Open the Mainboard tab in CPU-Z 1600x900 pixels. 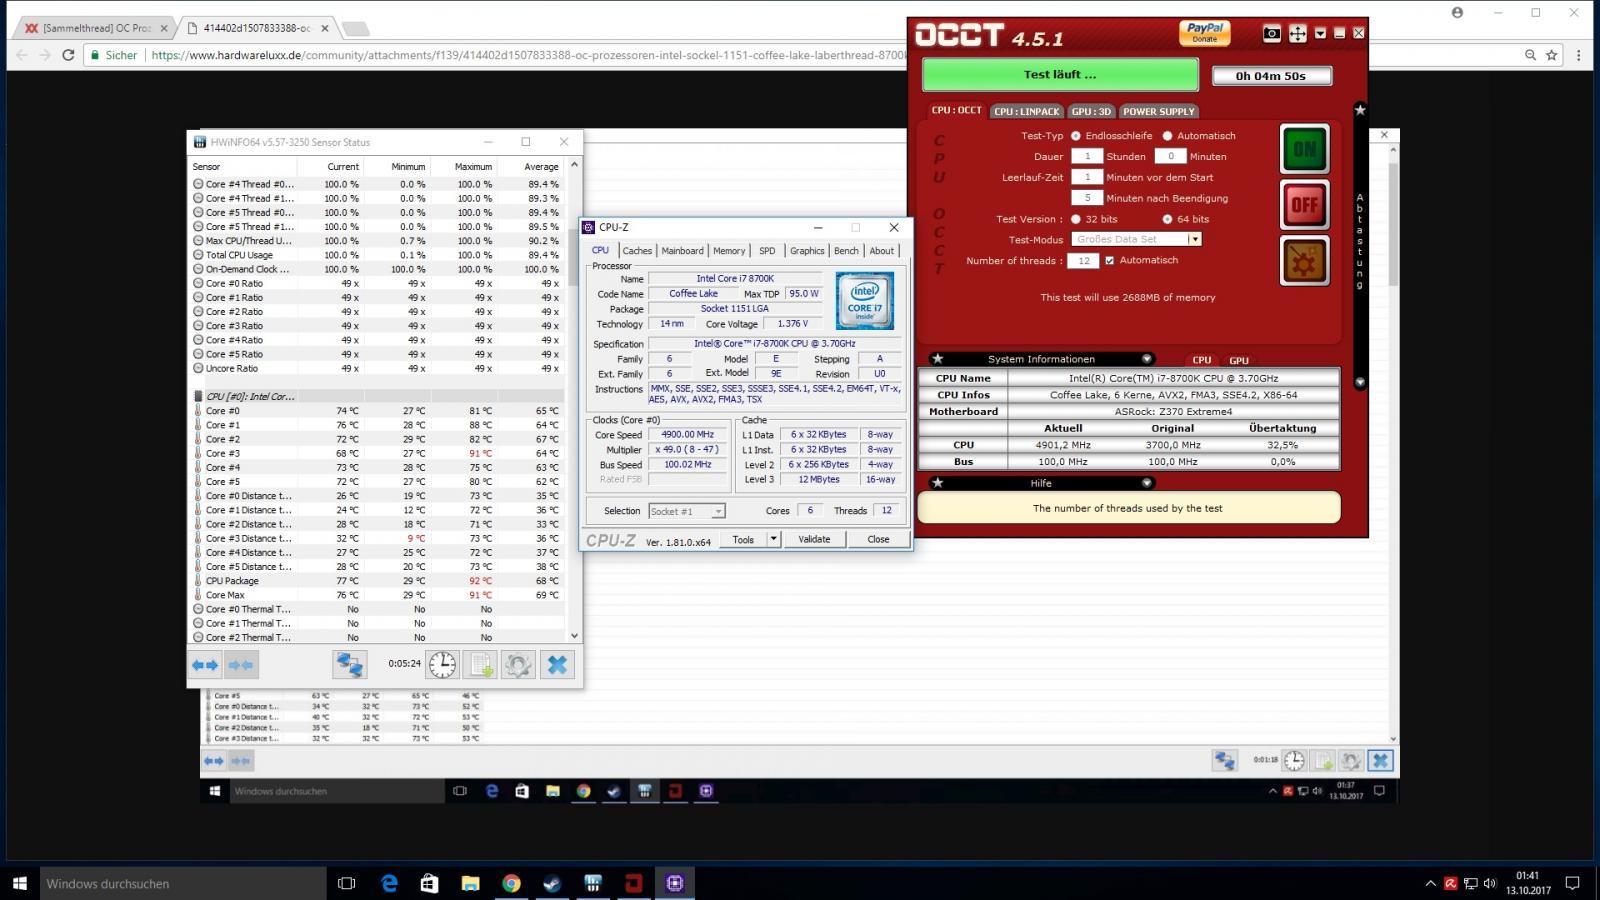click(x=682, y=251)
